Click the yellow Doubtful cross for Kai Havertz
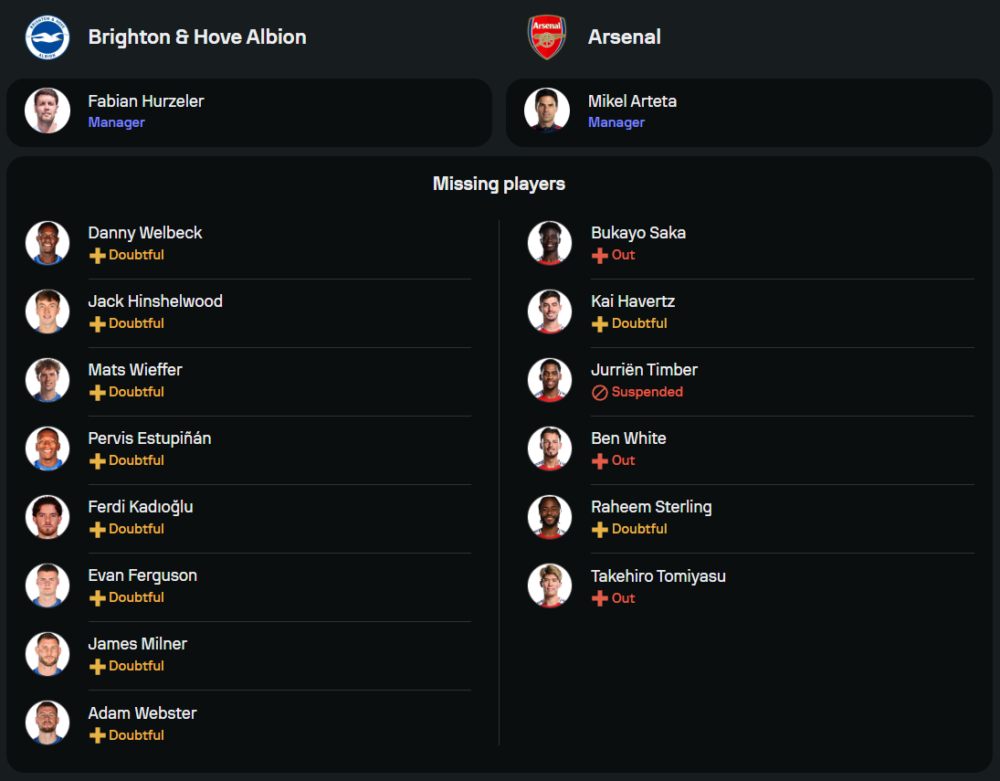This screenshot has width=1000, height=781. tap(600, 324)
